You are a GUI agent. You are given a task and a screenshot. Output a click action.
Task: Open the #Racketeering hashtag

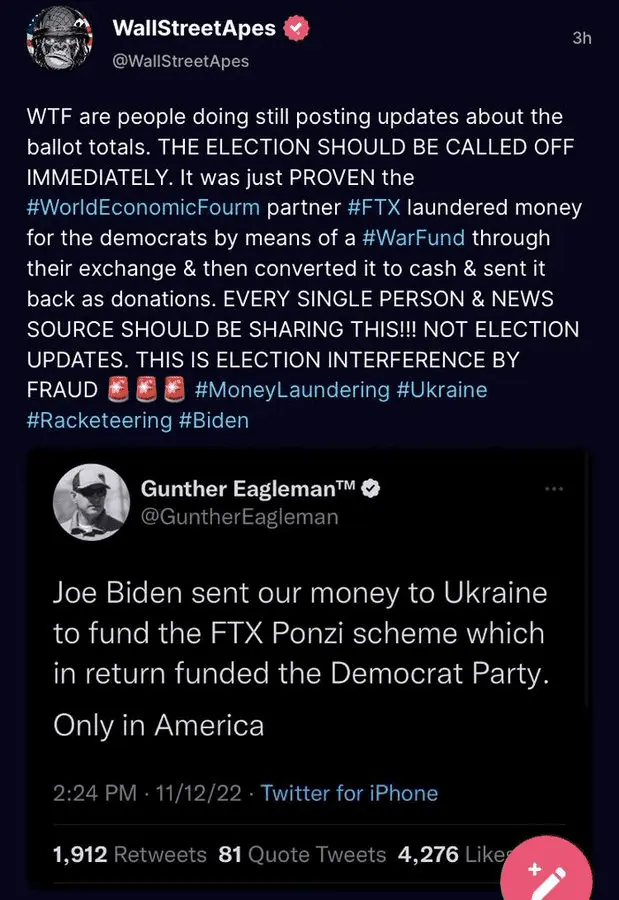99,420
